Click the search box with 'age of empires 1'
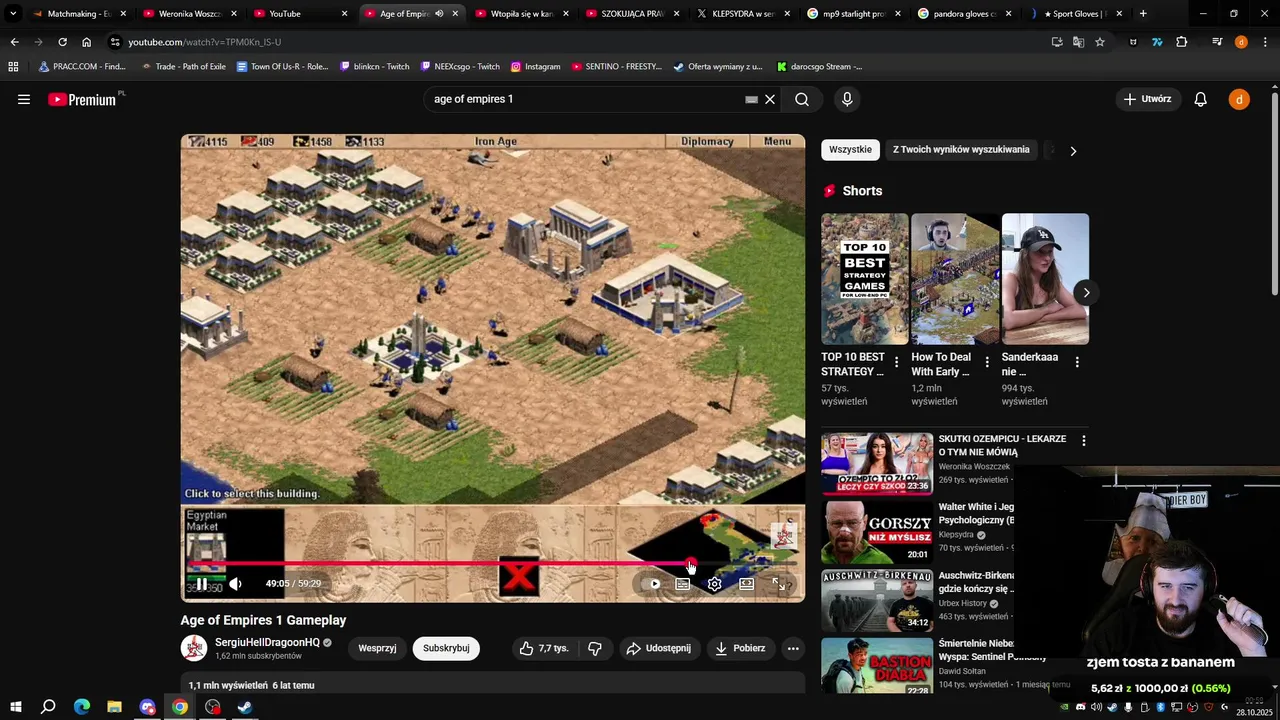Image resolution: width=1280 pixels, height=720 pixels. tap(585, 99)
